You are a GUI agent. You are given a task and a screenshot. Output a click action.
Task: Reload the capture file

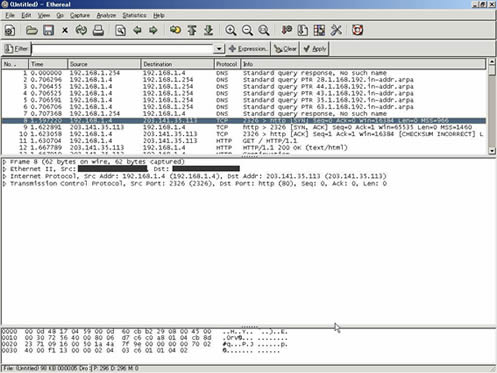[x=81, y=31]
